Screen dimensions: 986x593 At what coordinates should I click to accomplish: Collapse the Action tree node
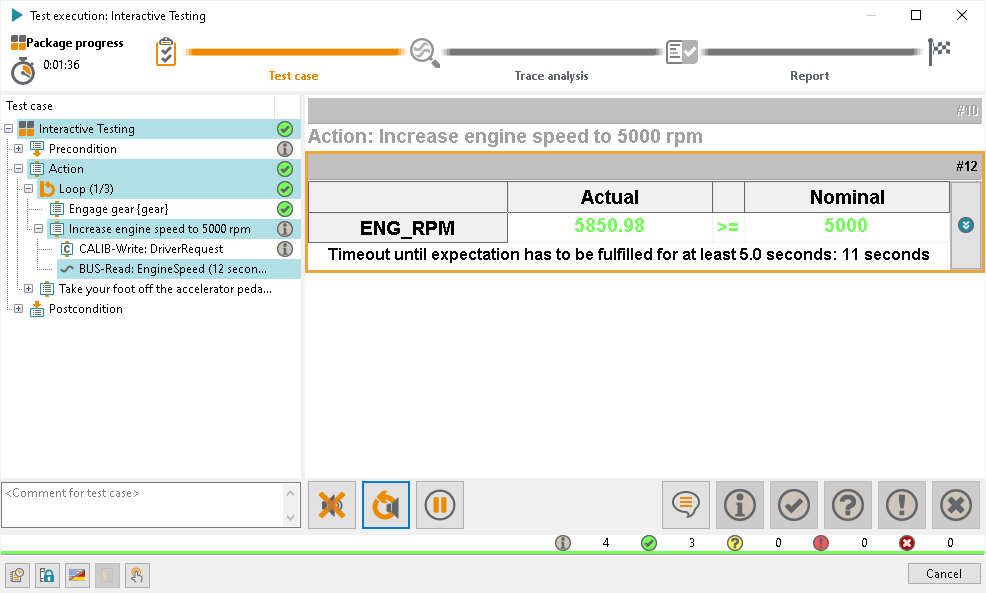tap(18, 169)
